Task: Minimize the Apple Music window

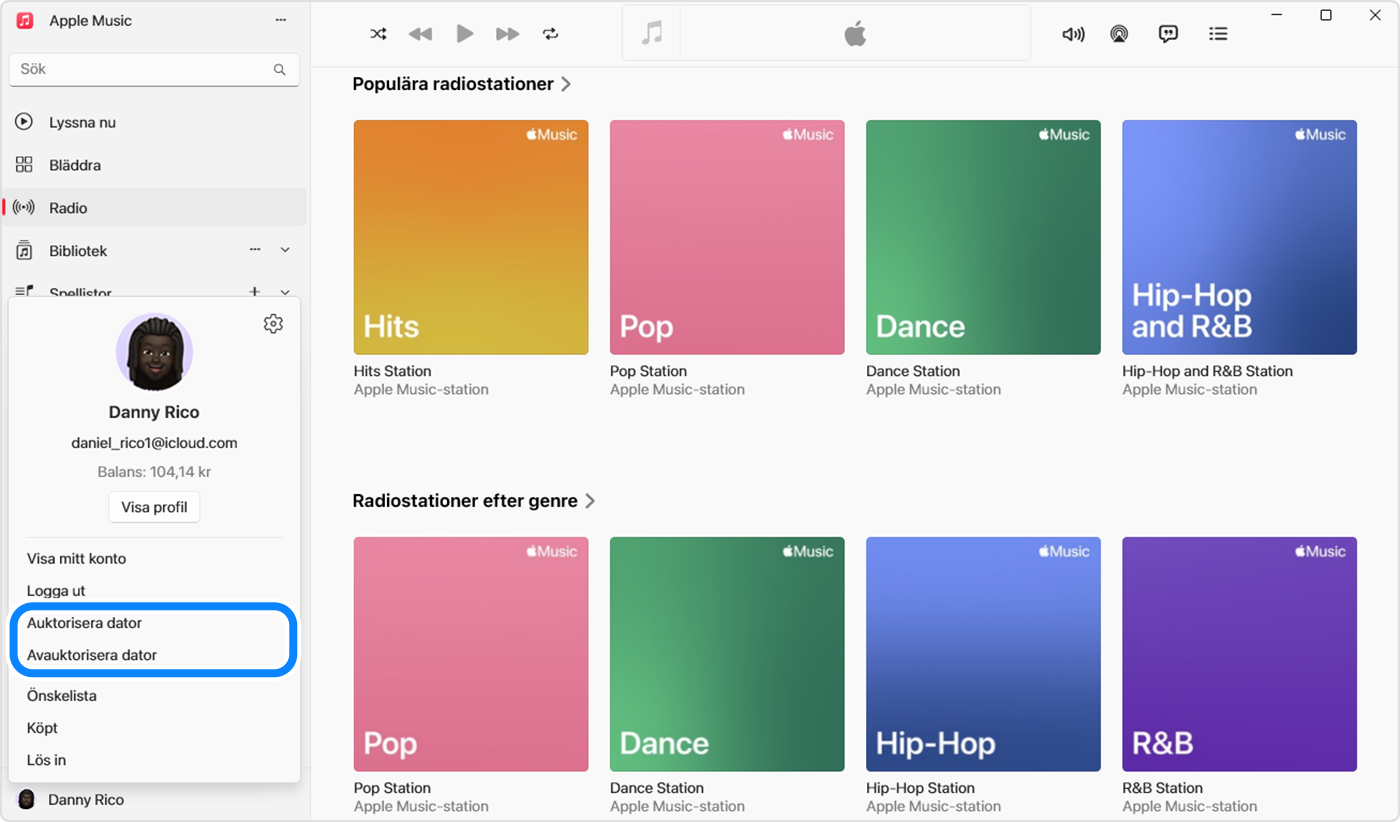Action: tap(1277, 15)
